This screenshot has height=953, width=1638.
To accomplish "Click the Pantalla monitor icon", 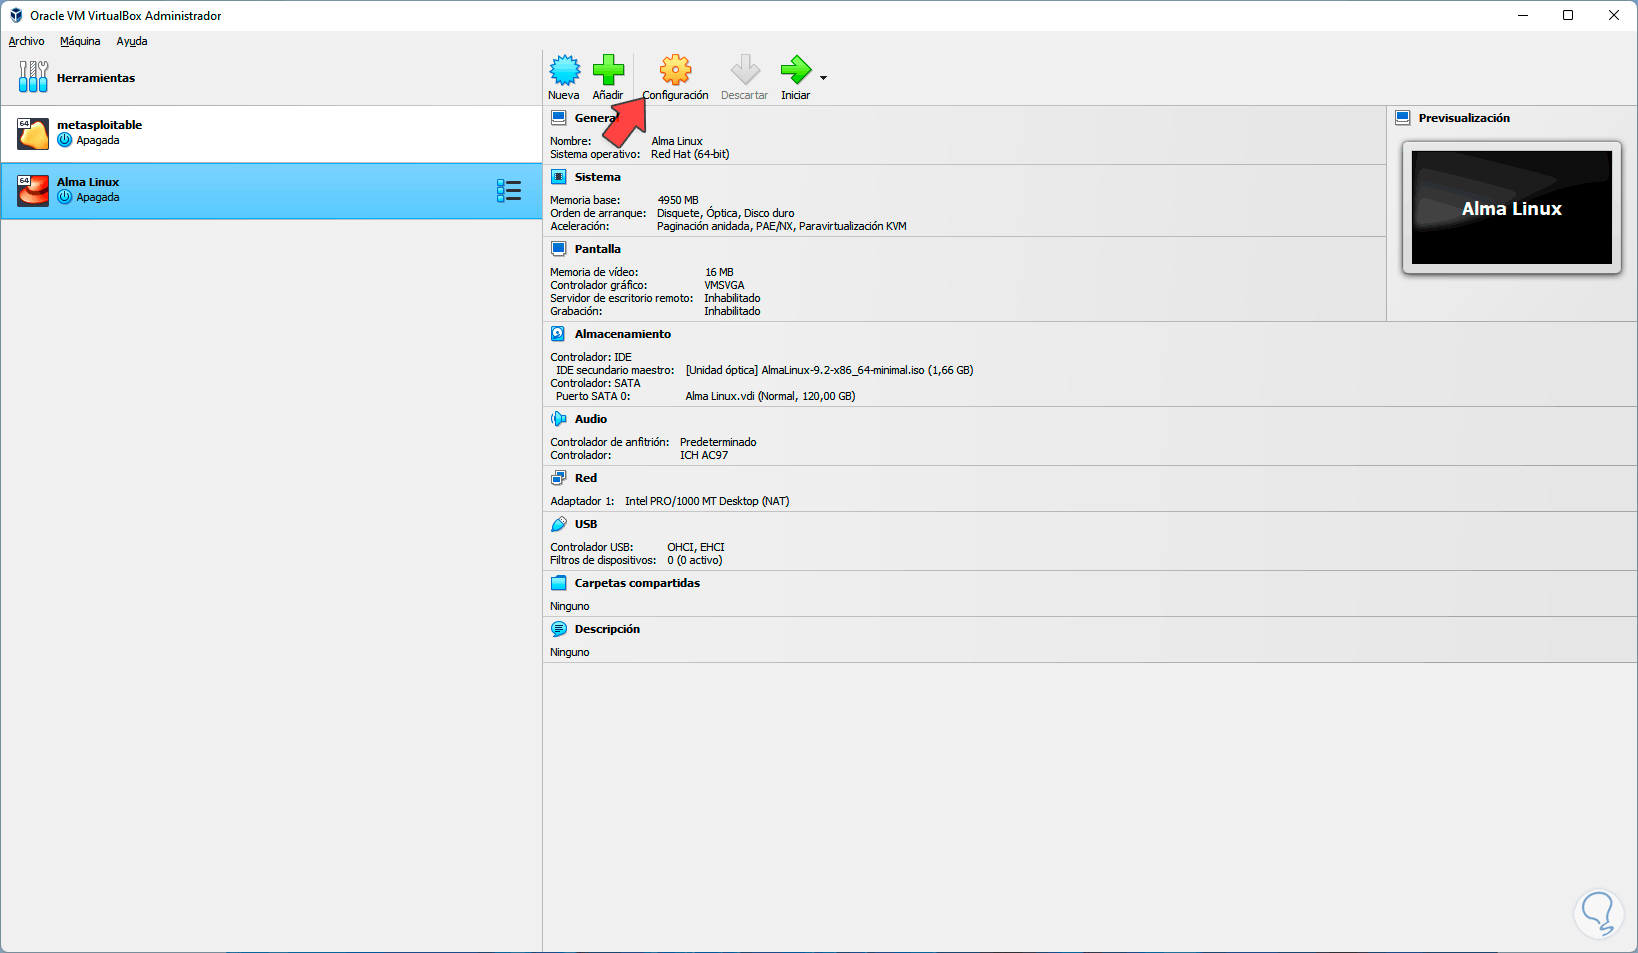I will coord(559,249).
